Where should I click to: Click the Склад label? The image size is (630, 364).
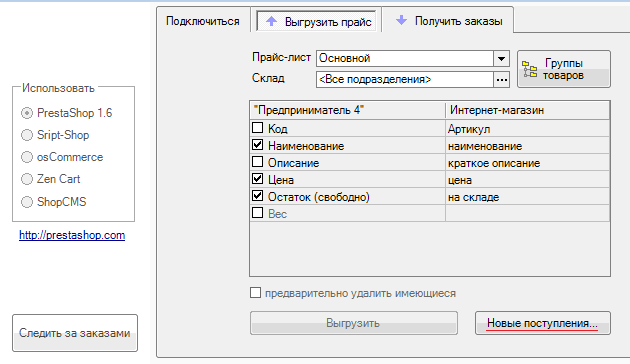click(268, 78)
